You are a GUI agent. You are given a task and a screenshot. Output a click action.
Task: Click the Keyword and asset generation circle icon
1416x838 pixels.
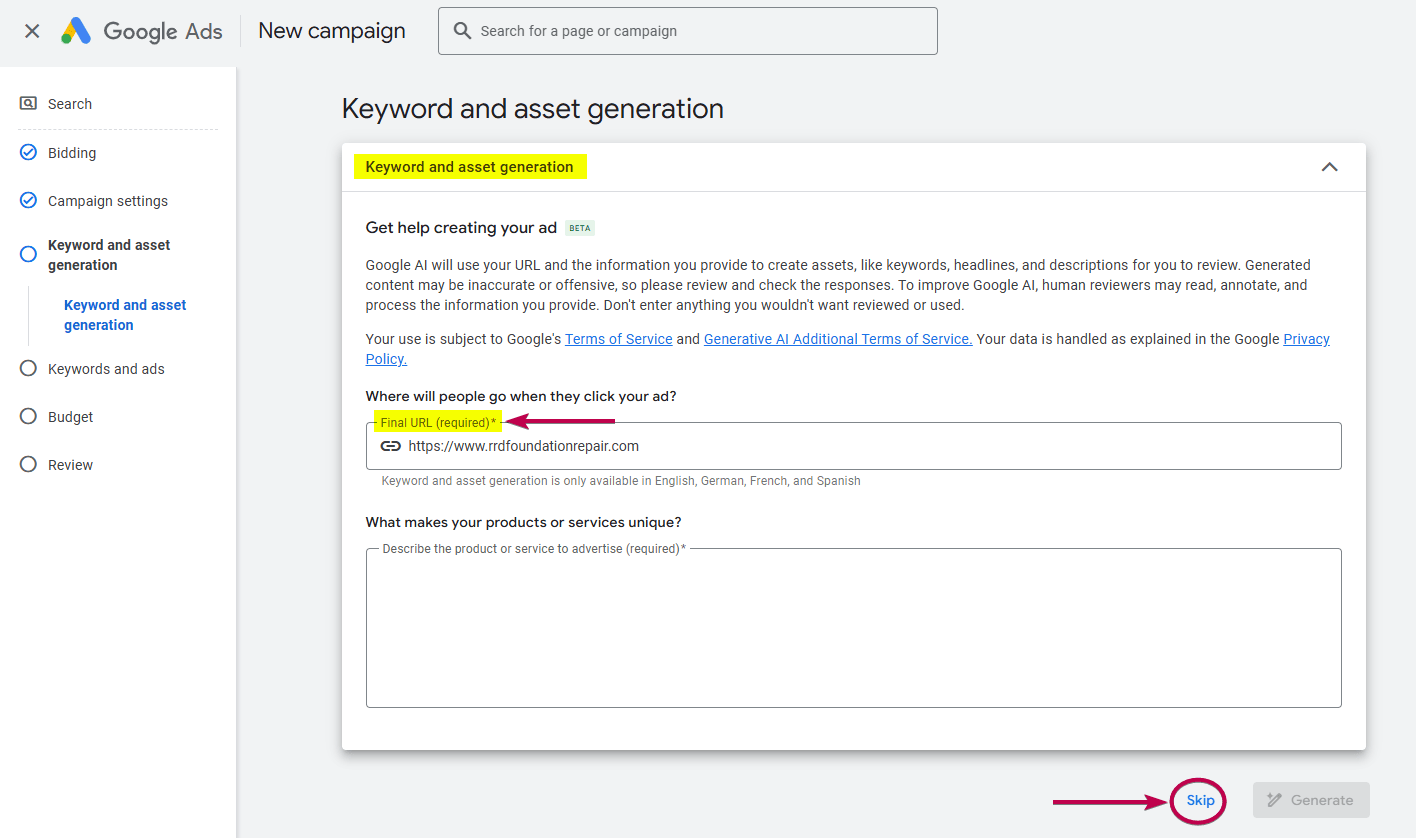[28, 254]
